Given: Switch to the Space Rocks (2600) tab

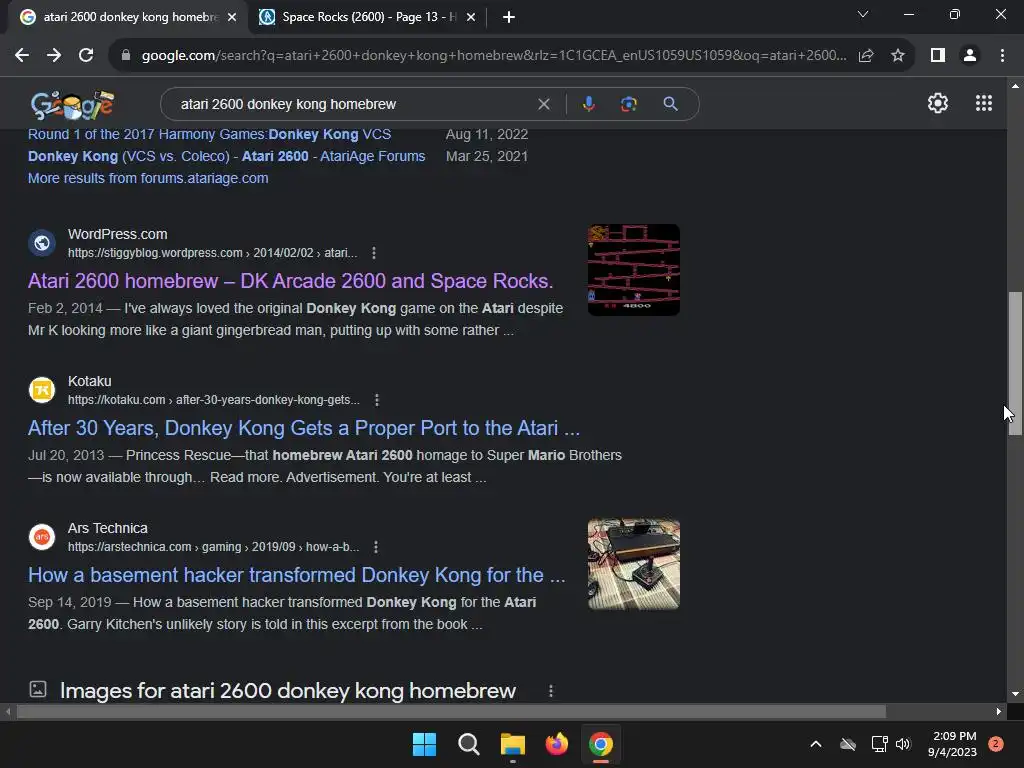Looking at the screenshot, I should click(368, 17).
